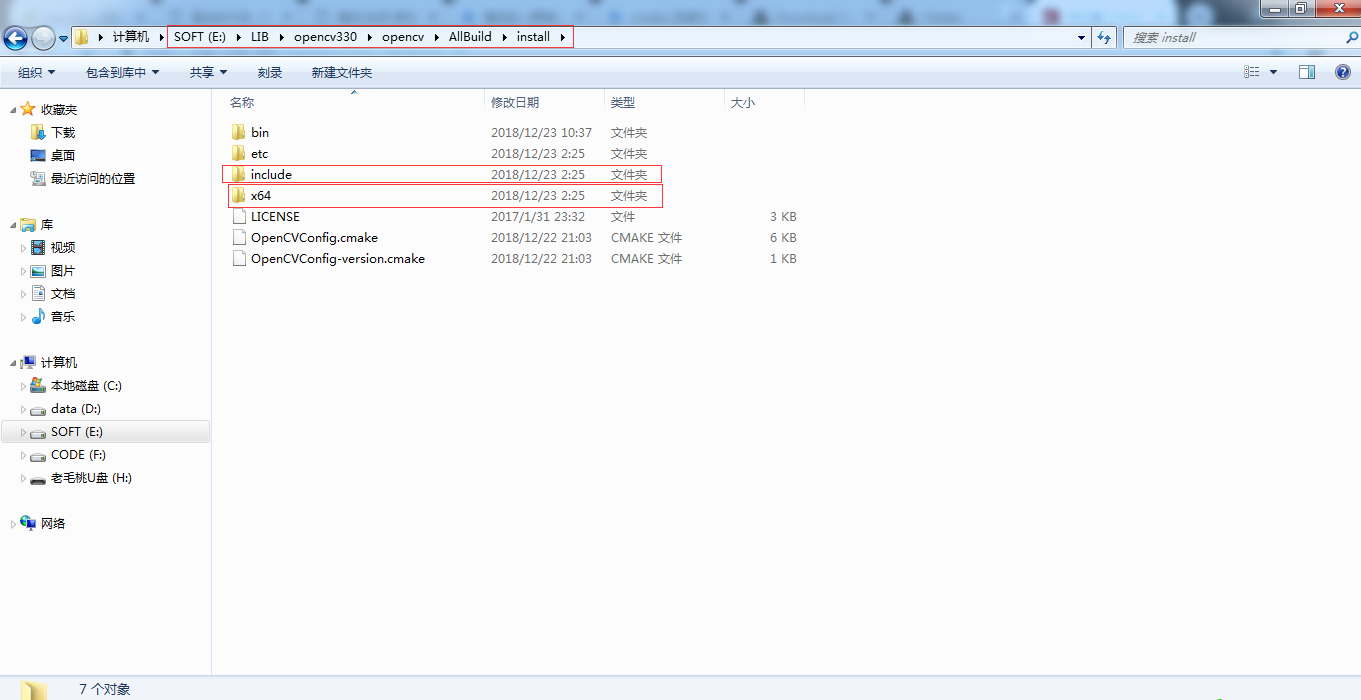Screen dimensions: 1361x700
Task: Click the Back navigation arrow
Action: pos(14,37)
